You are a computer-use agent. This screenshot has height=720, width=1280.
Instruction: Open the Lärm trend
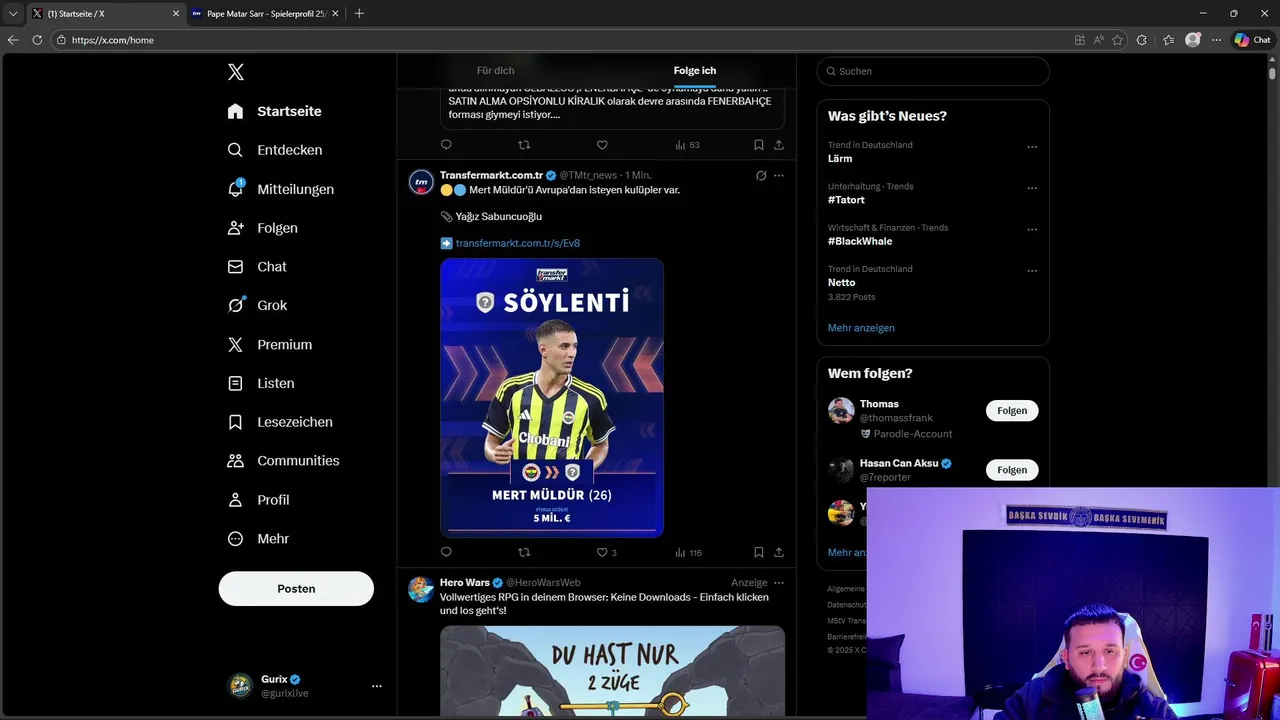pos(840,159)
